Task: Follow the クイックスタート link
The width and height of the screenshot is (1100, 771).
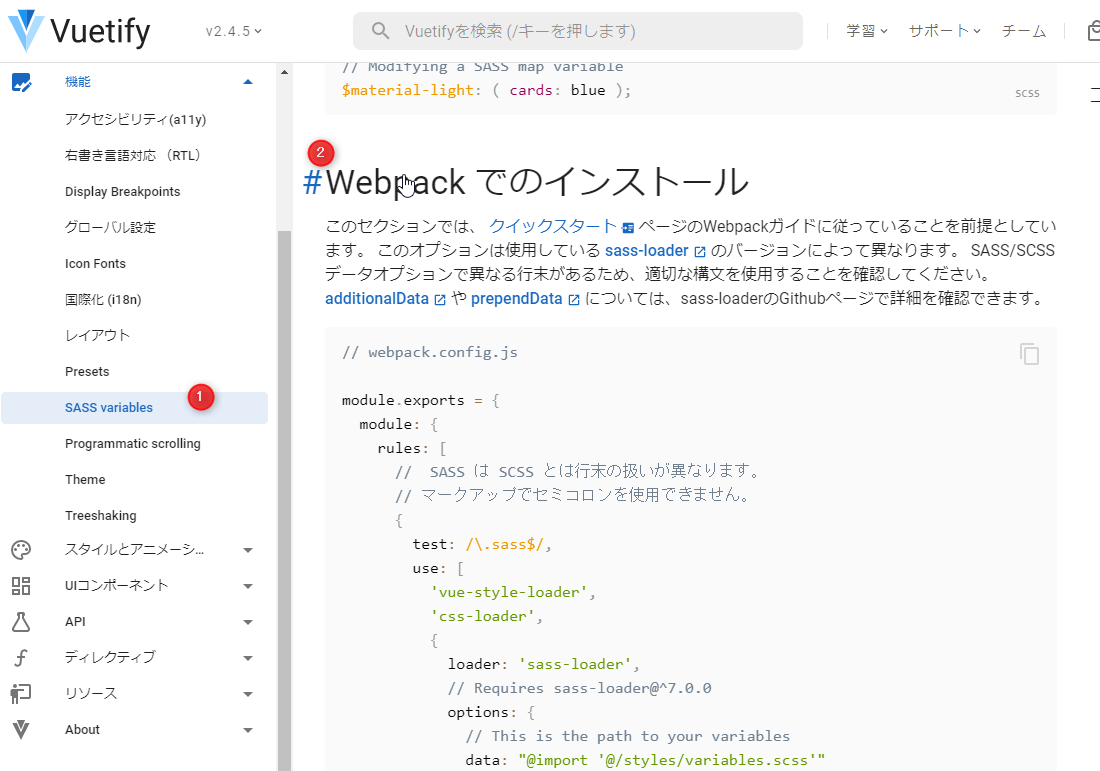Action: pyautogui.click(x=553, y=227)
